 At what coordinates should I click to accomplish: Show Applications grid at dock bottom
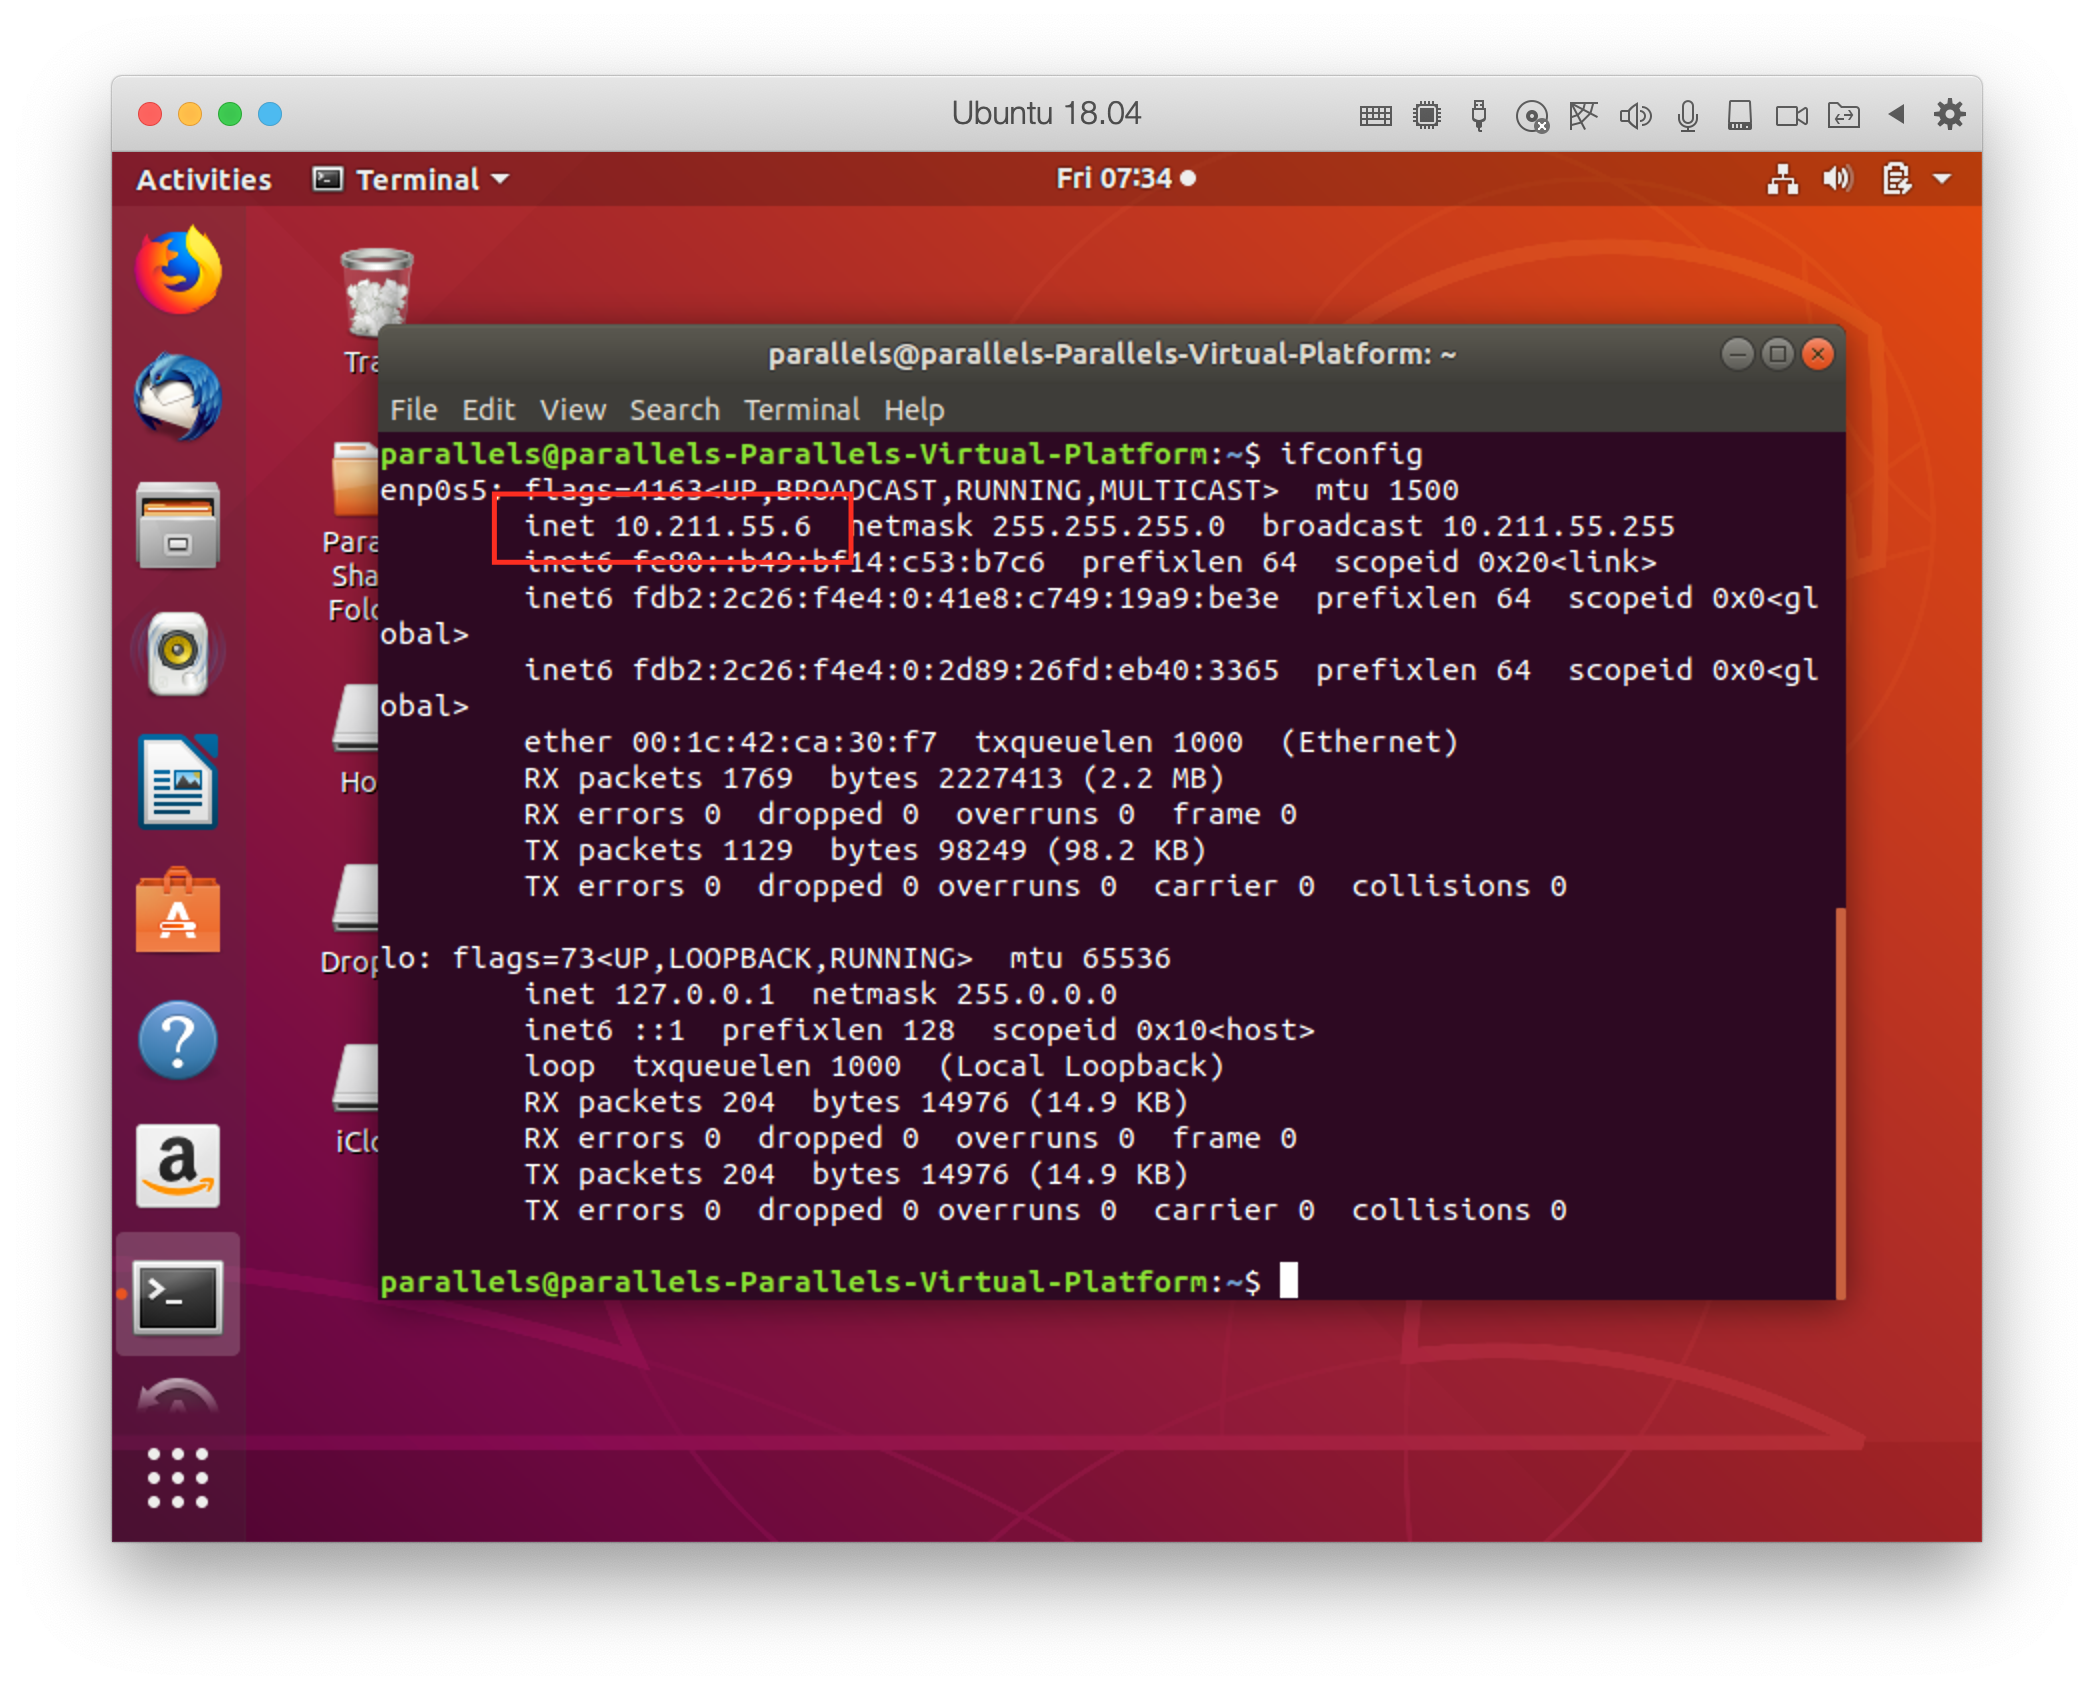point(178,1478)
